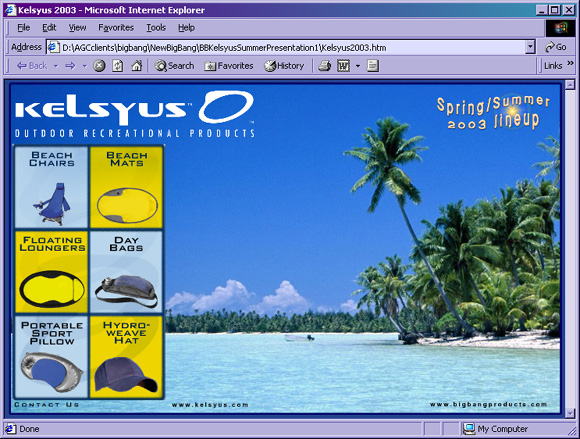Open the Back history dropdown arrow
The height and width of the screenshot is (439, 580).
tap(56, 66)
